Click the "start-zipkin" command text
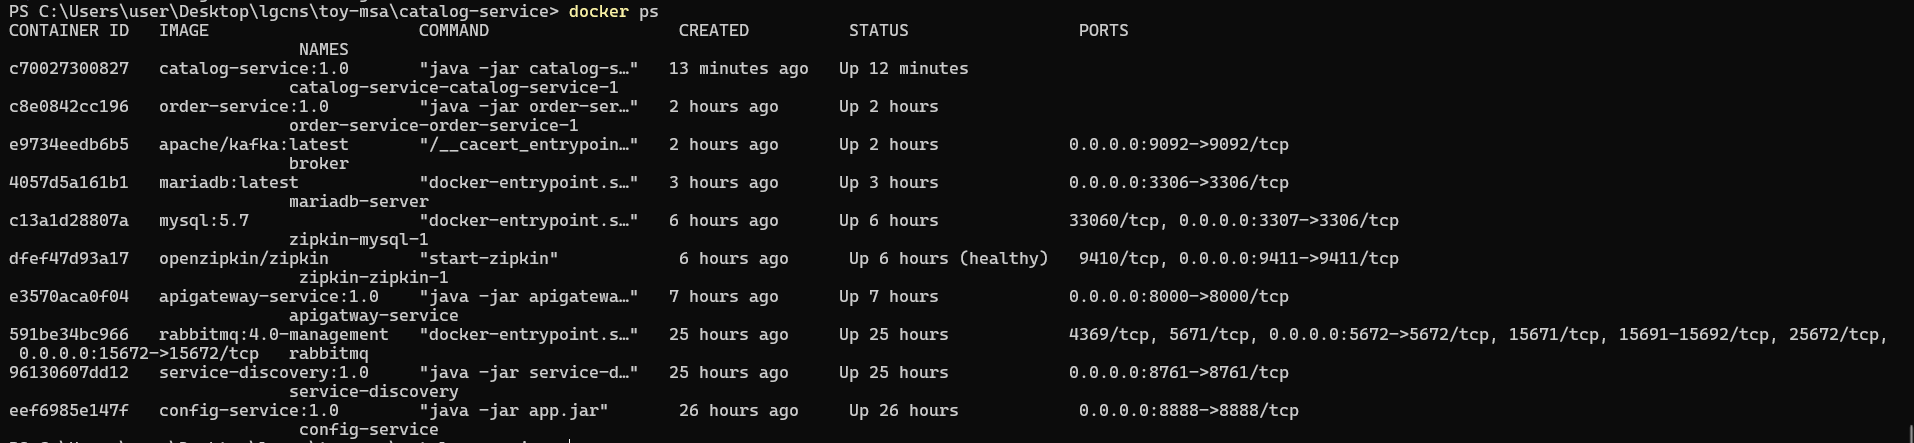Image resolution: width=1914 pixels, height=443 pixels. pos(489,259)
